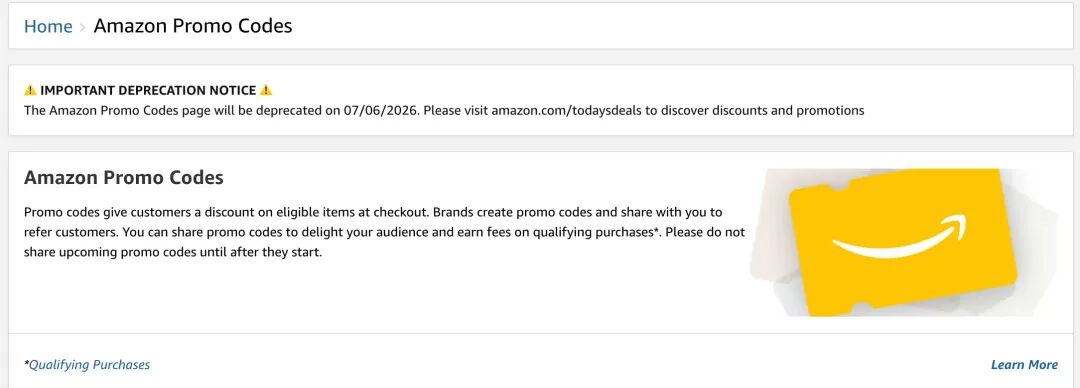Click the yellow promo ticket image
The width and height of the screenshot is (1080, 388).
(x=904, y=243)
